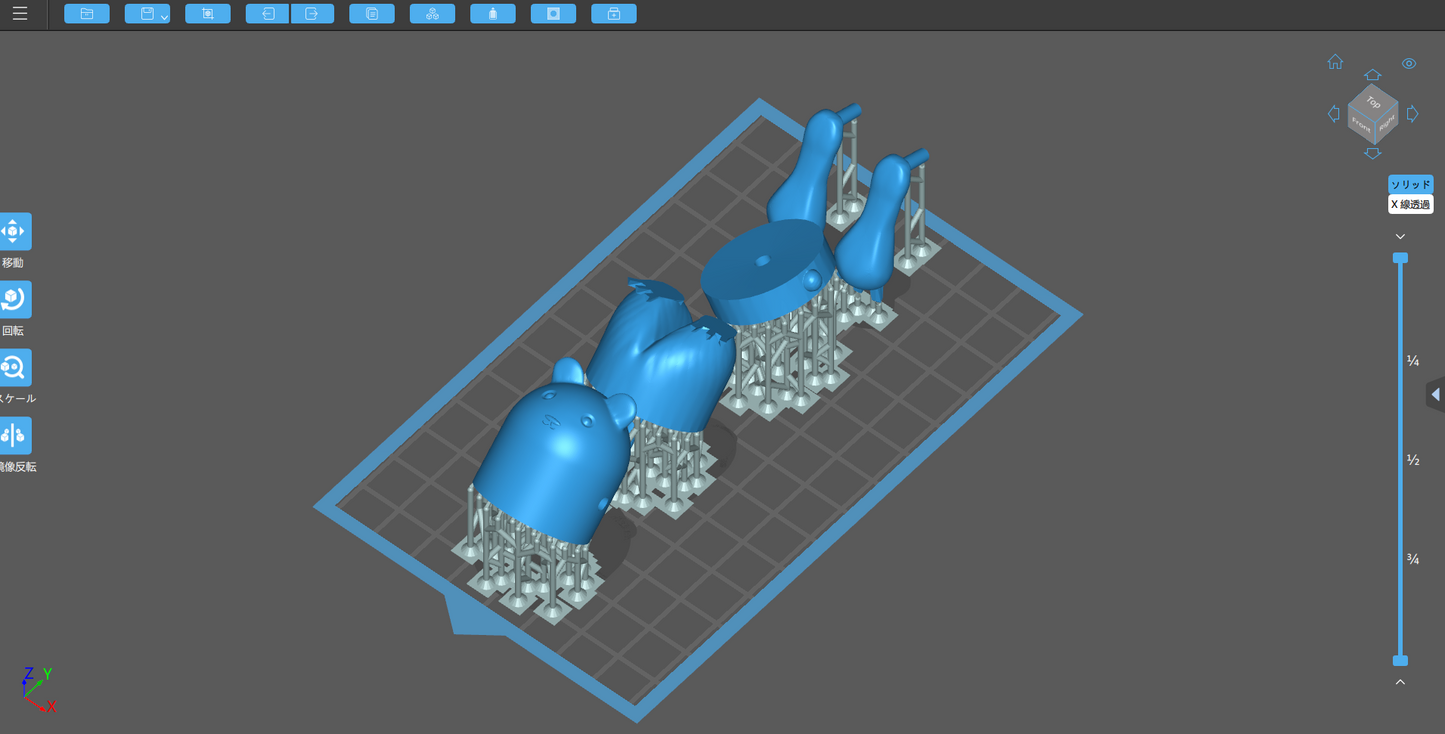Click the upward chevron below layer slider
Viewport: 1445px width, 734px height.
pos(1400,682)
